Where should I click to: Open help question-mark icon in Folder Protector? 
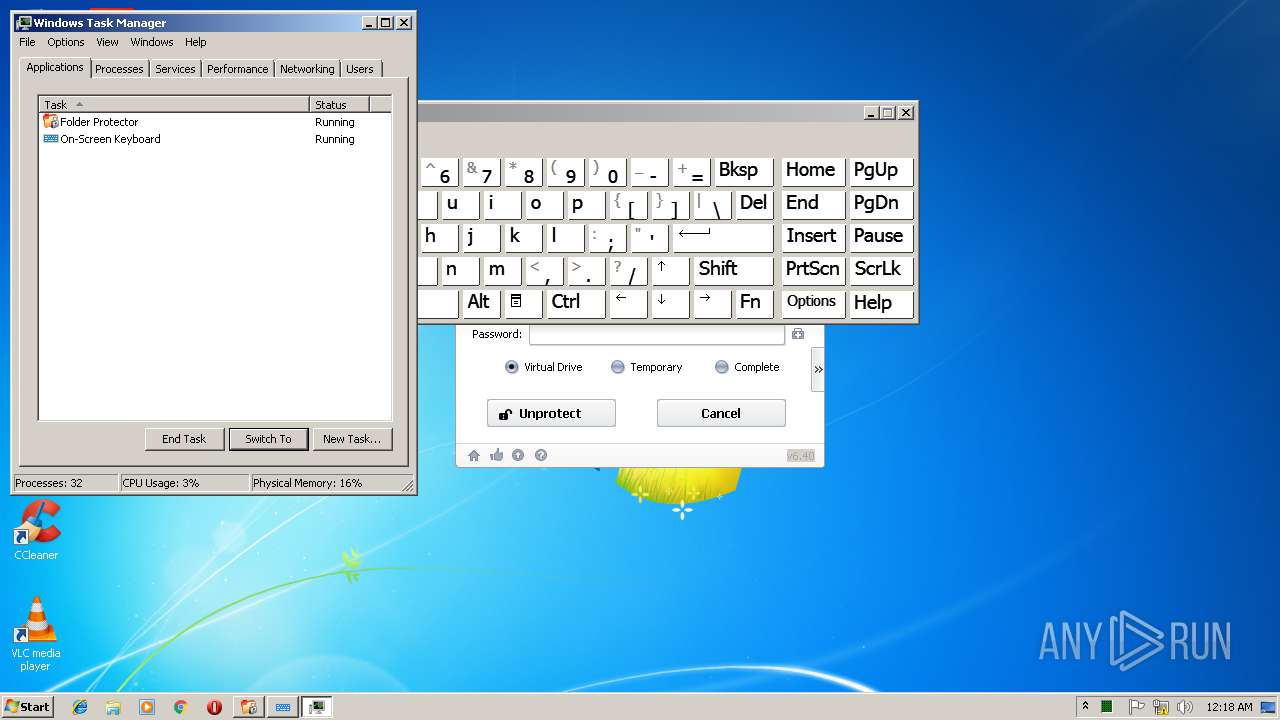tap(541, 455)
